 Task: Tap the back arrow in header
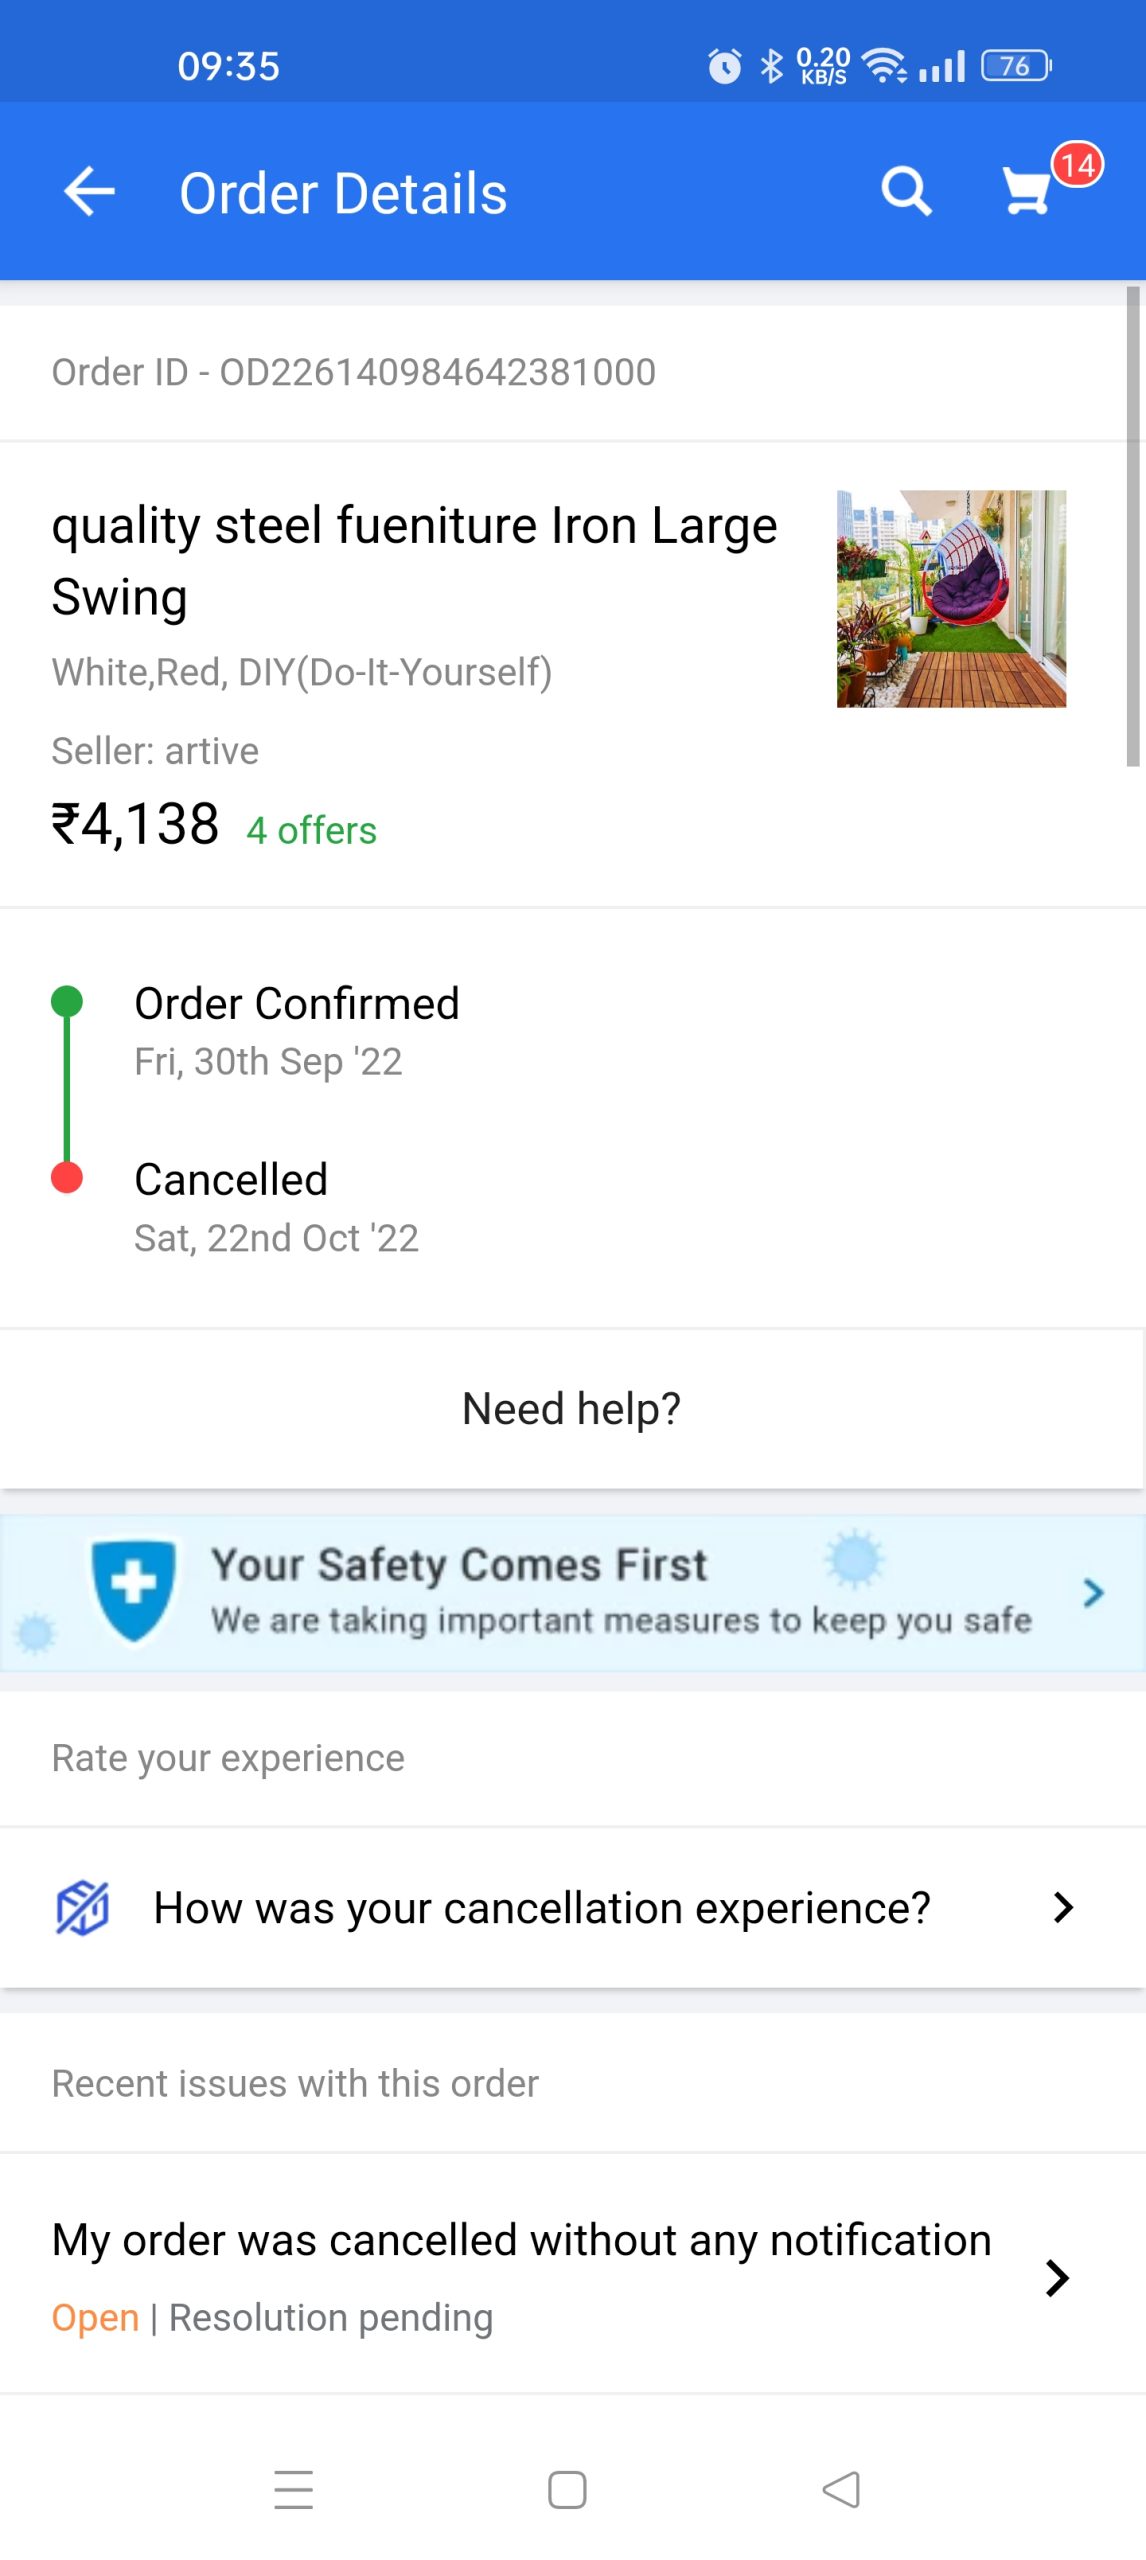pos(89,192)
